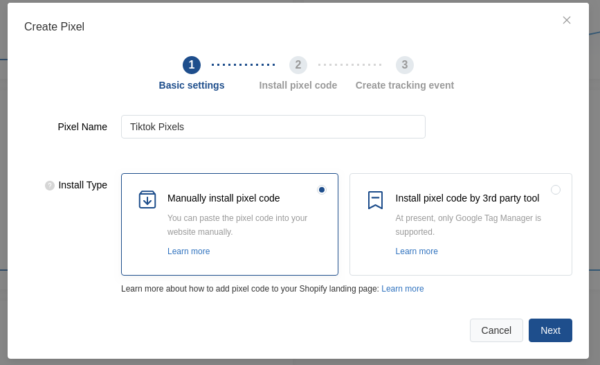
Task: Open Learn more under Google Tag Manager option
Action: click(417, 251)
